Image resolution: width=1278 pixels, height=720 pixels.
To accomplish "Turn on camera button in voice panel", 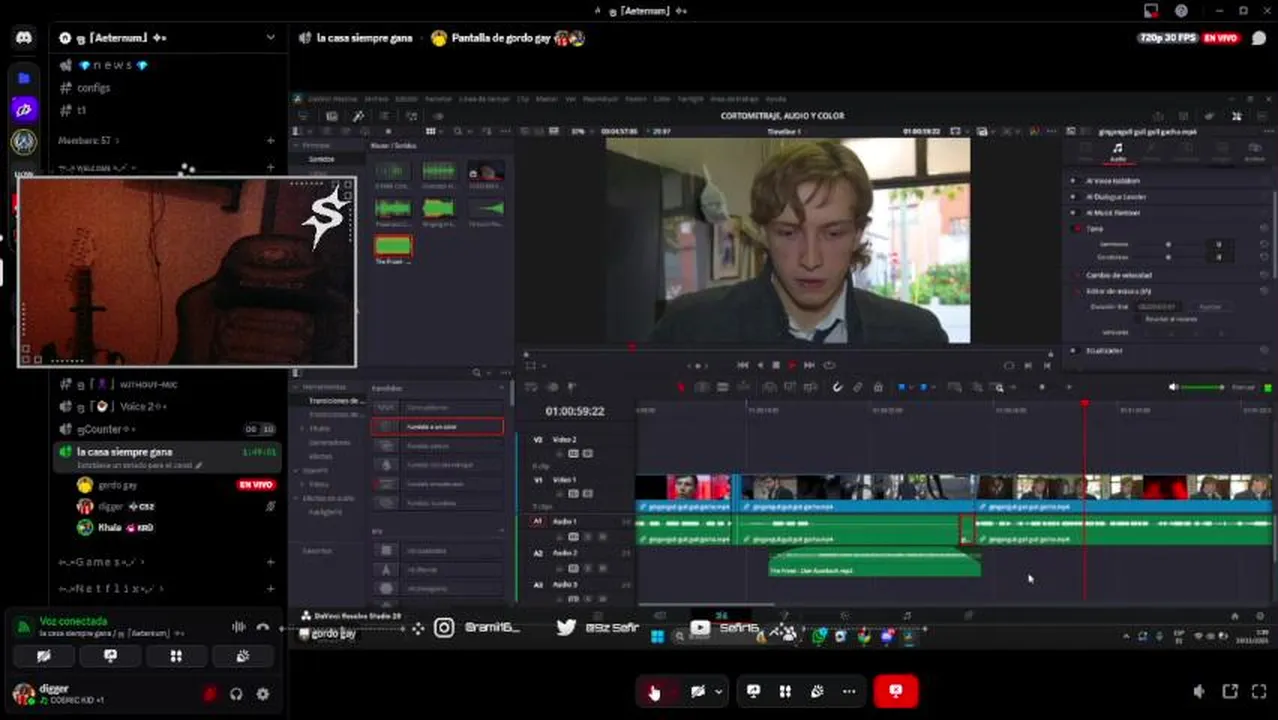I will (43, 656).
